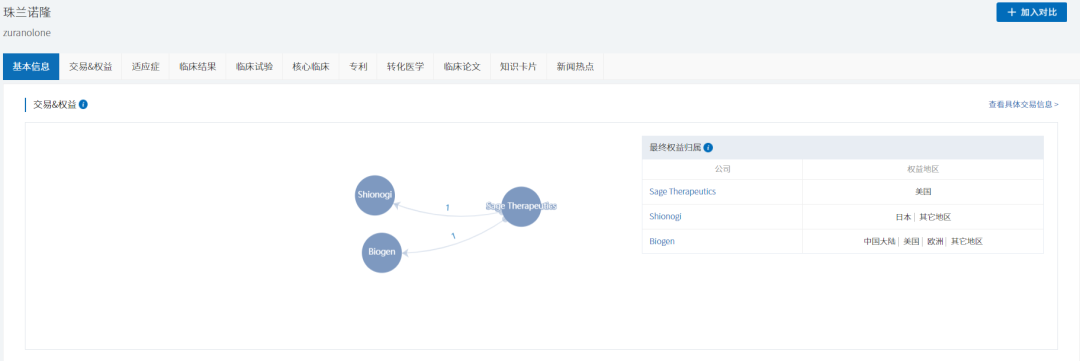Click 欧洲 region in Biogen row
The width and height of the screenshot is (1080, 361).
(935, 242)
